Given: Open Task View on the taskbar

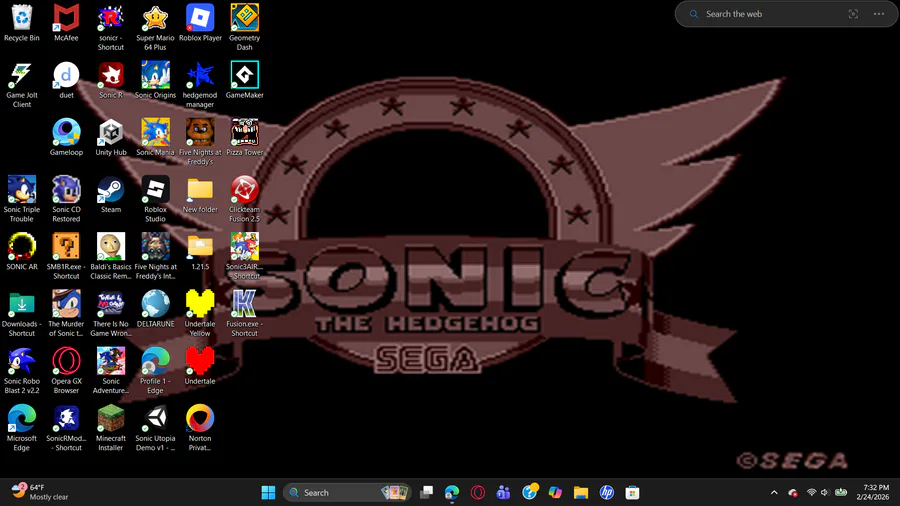Looking at the screenshot, I should pos(426,492).
